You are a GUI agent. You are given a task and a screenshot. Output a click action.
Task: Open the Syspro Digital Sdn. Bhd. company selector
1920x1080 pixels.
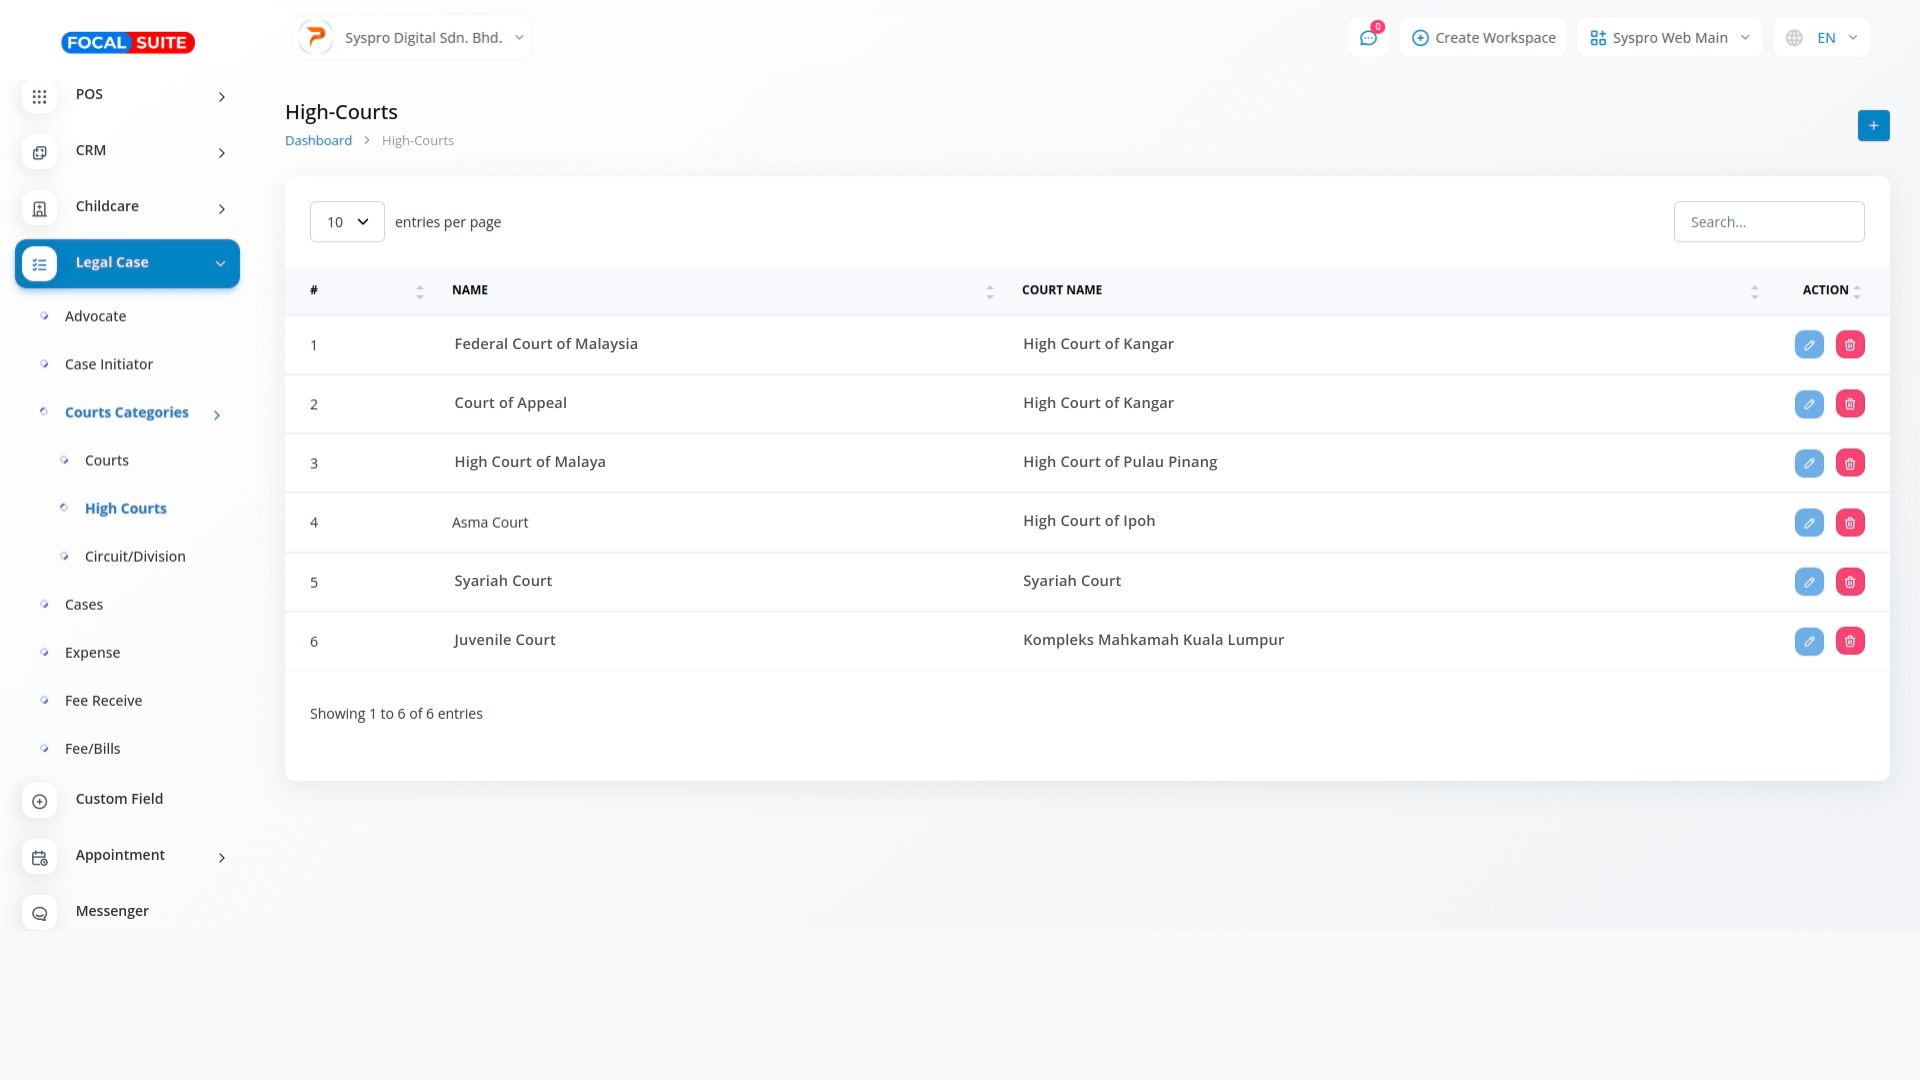click(x=413, y=38)
